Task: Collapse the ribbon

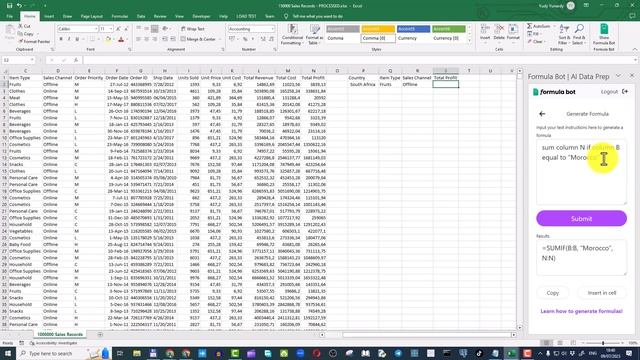Action: (635, 50)
